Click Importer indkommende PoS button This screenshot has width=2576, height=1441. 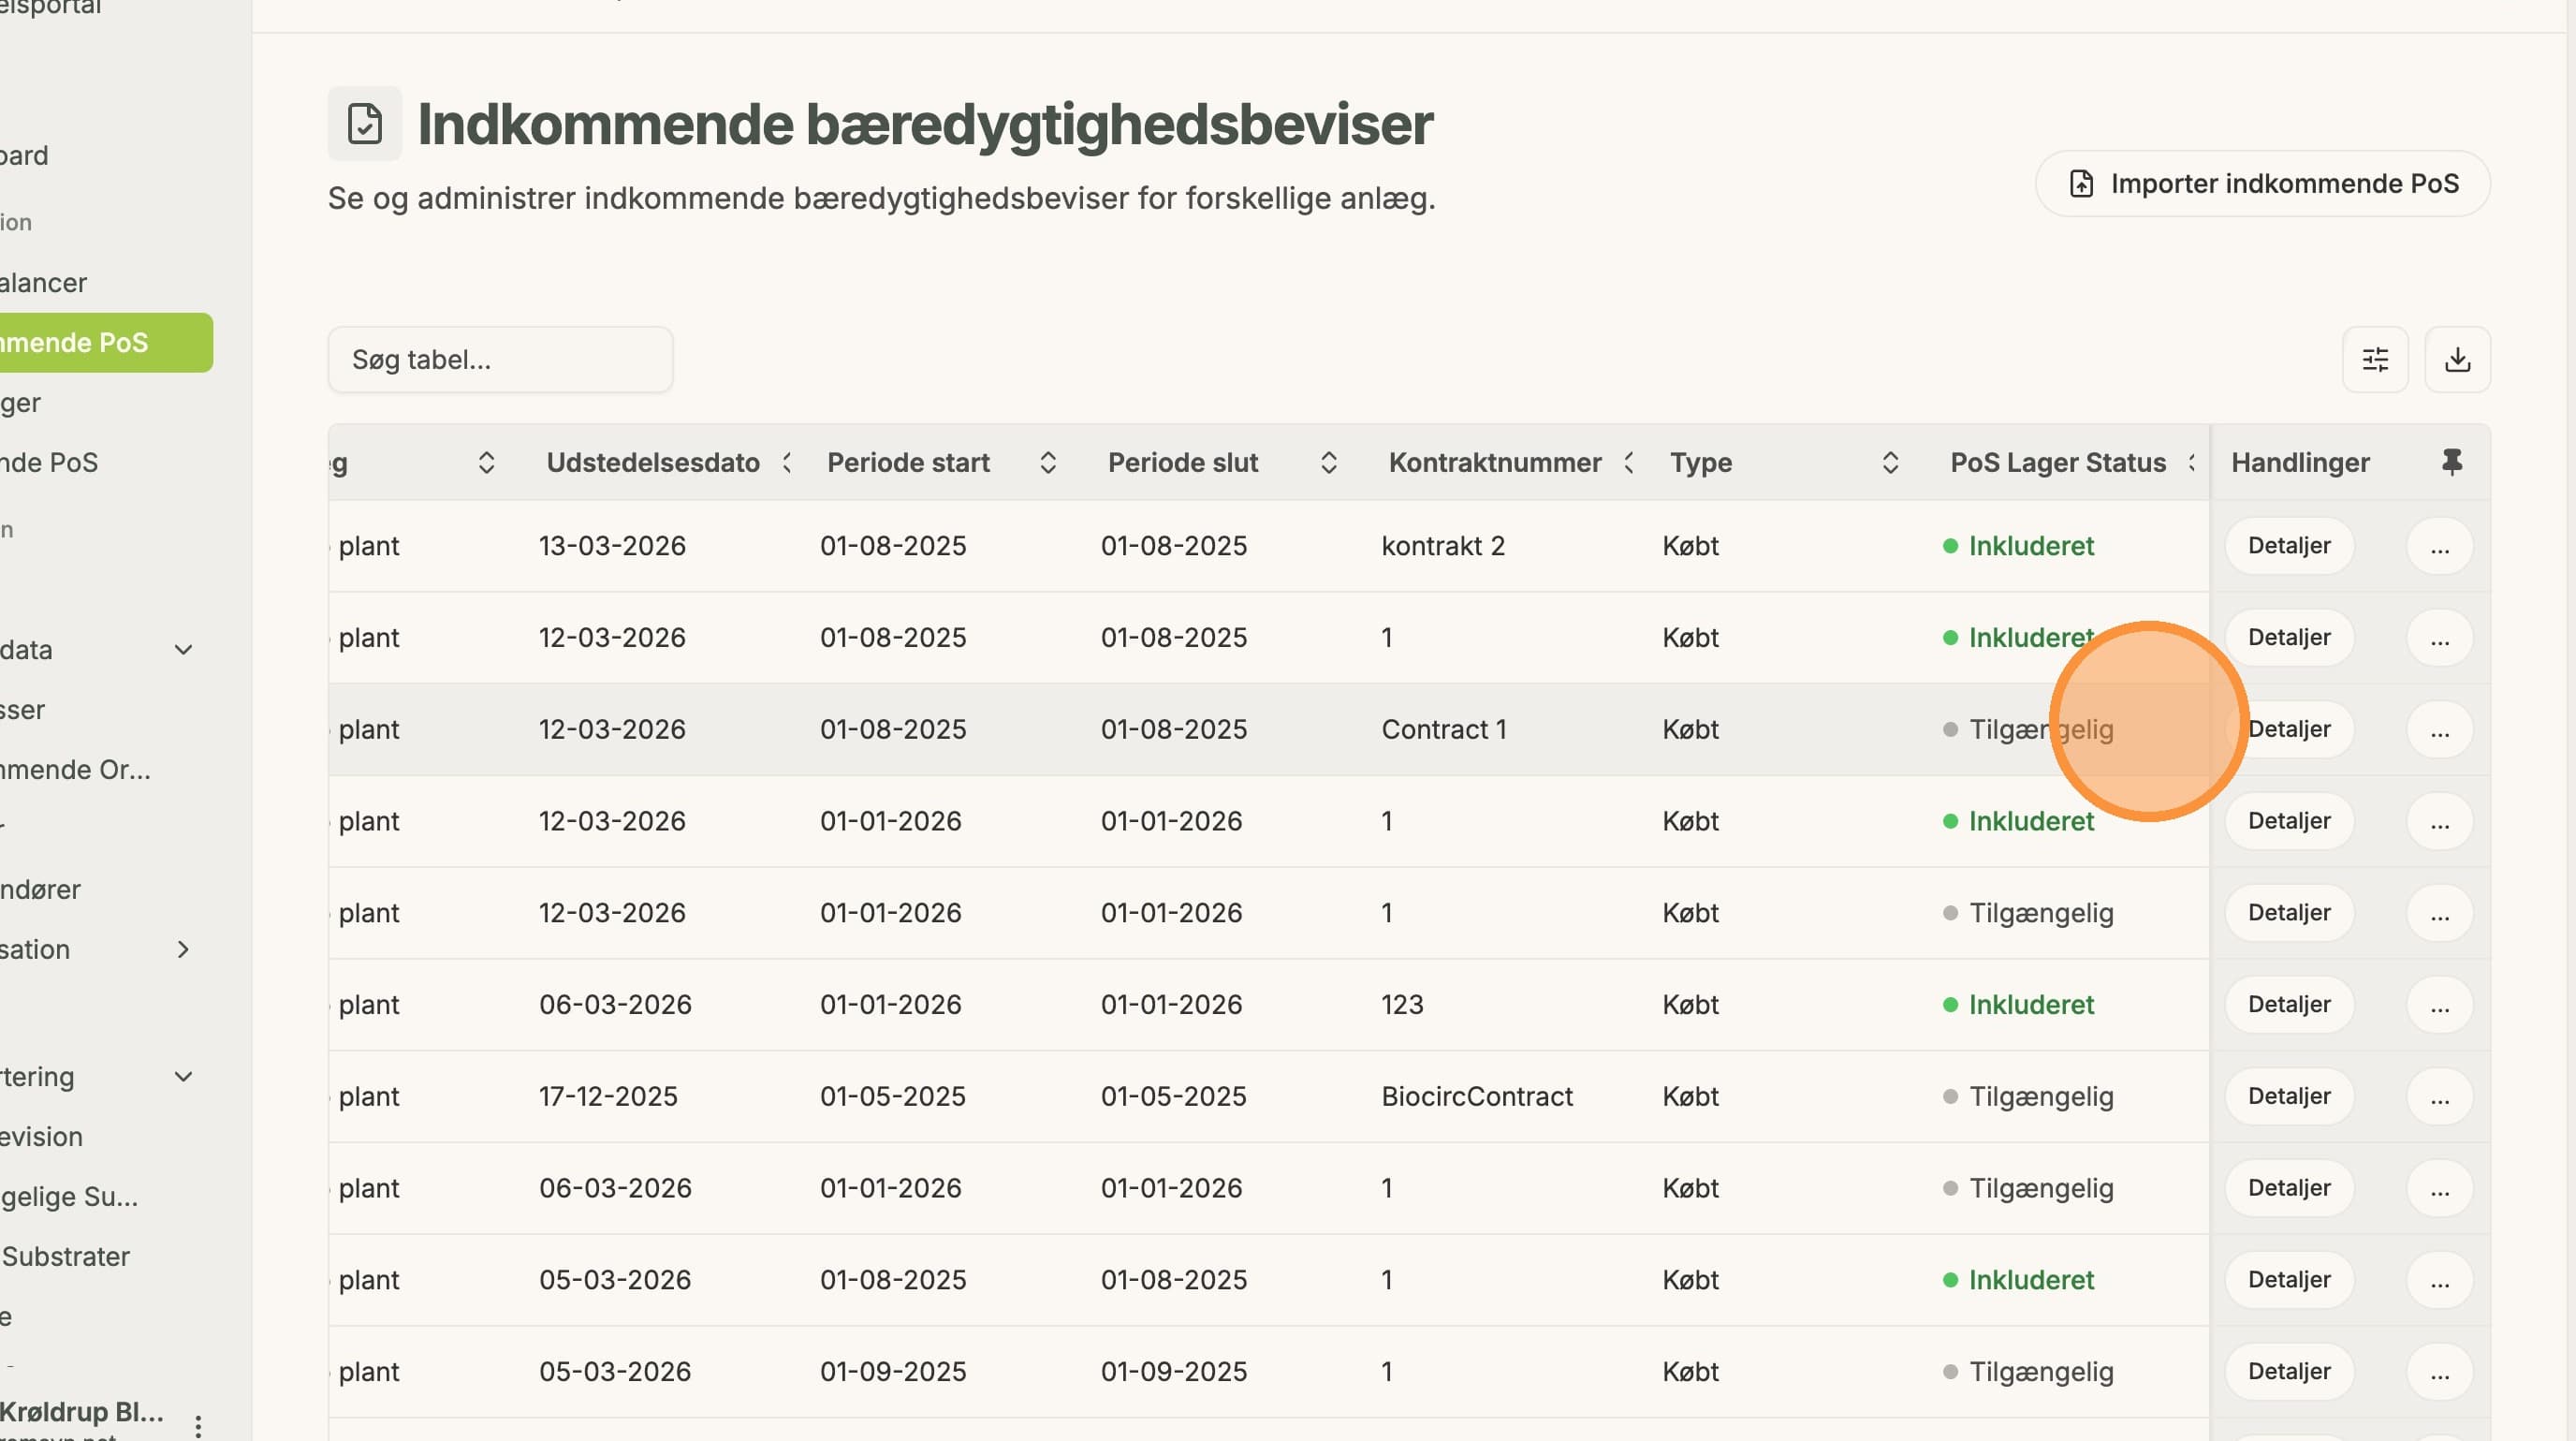coord(2262,184)
